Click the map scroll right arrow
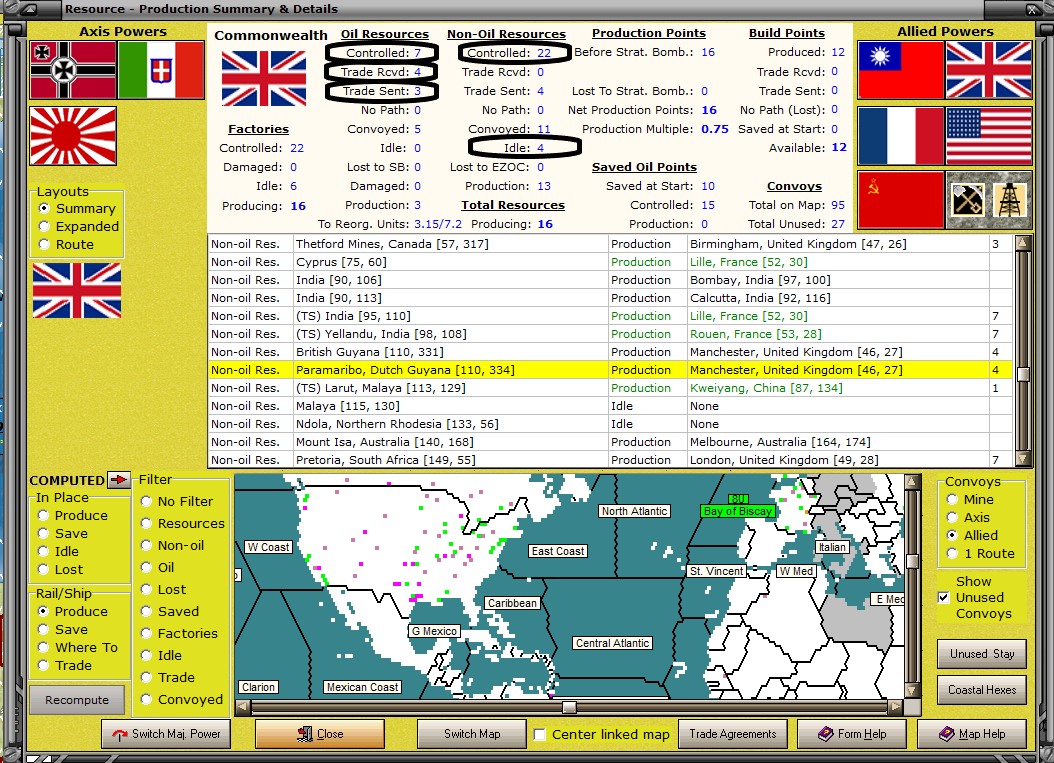Image resolution: width=1054 pixels, height=763 pixels. coord(895,707)
